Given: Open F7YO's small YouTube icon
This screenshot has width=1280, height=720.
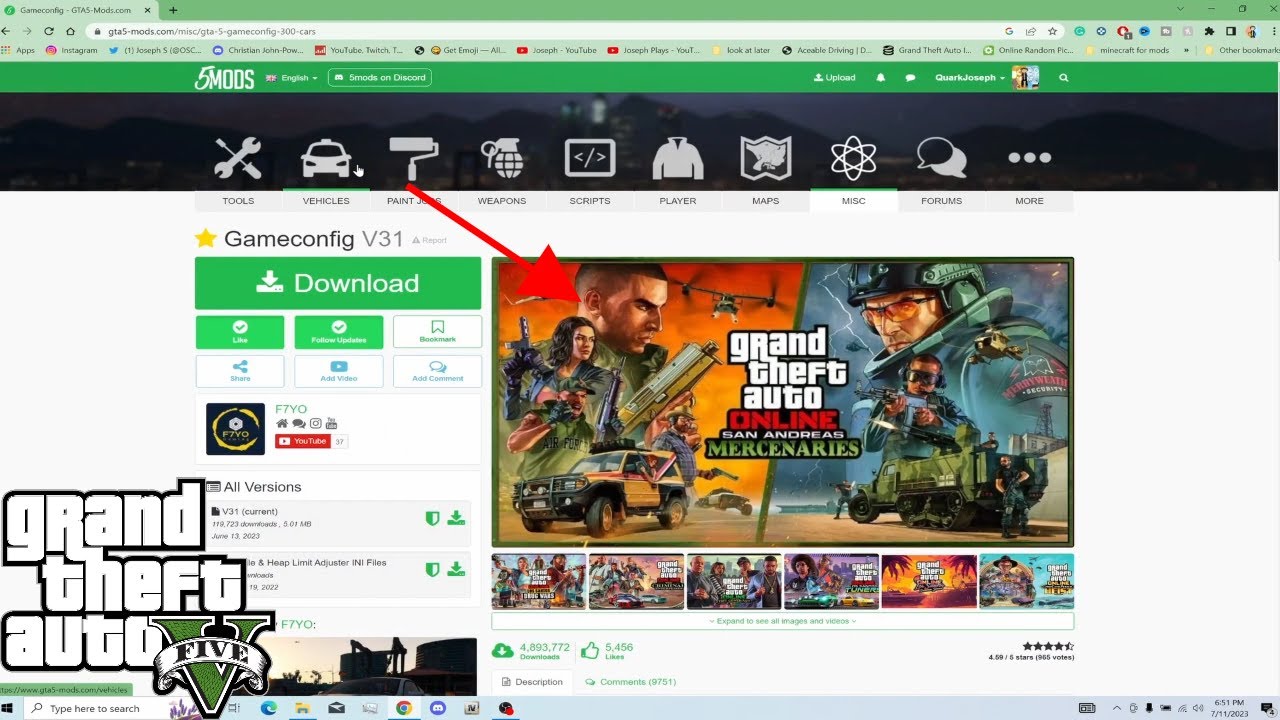Looking at the screenshot, I should pos(332,424).
